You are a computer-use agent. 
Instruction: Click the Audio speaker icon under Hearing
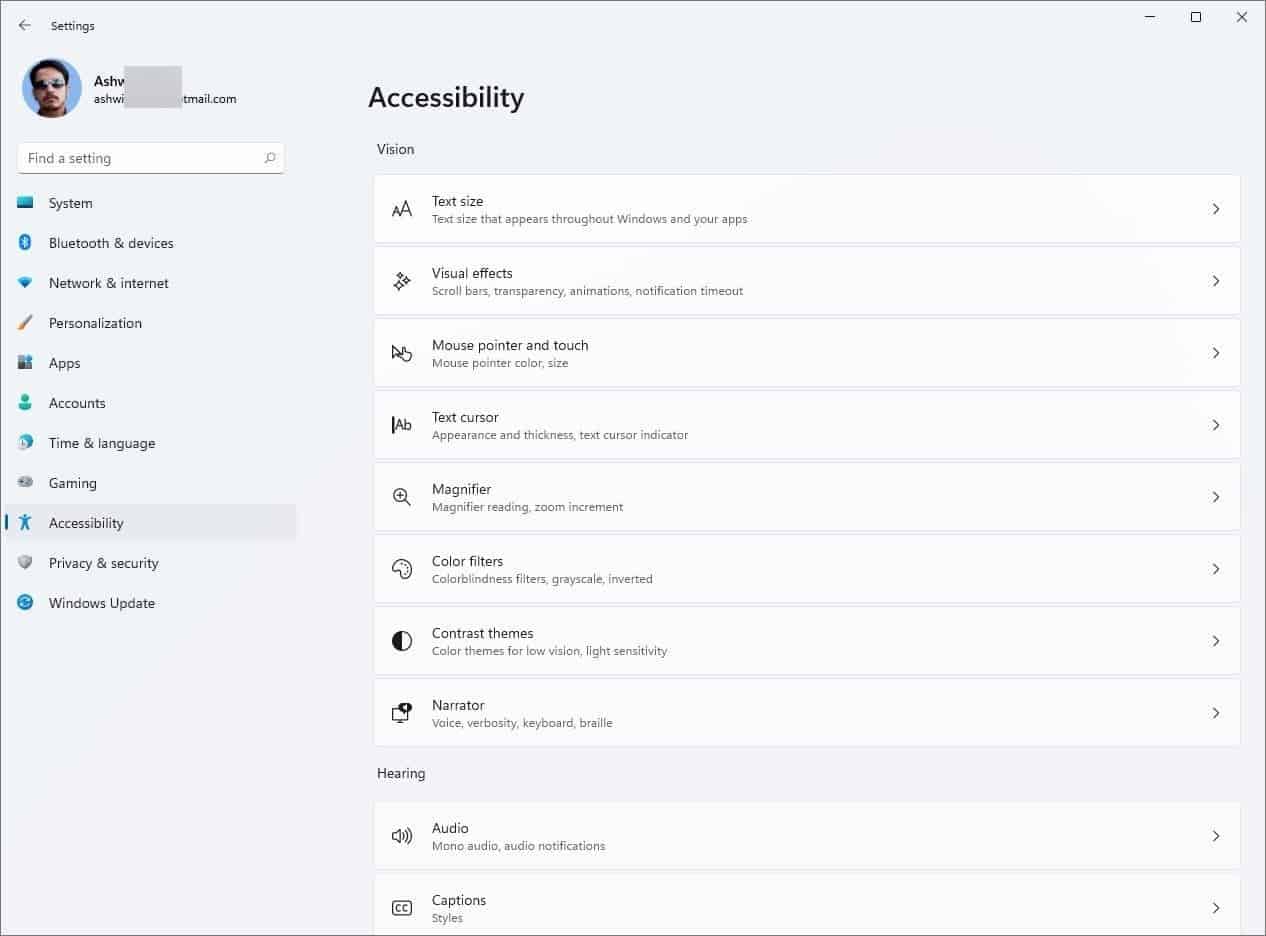(401, 836)
